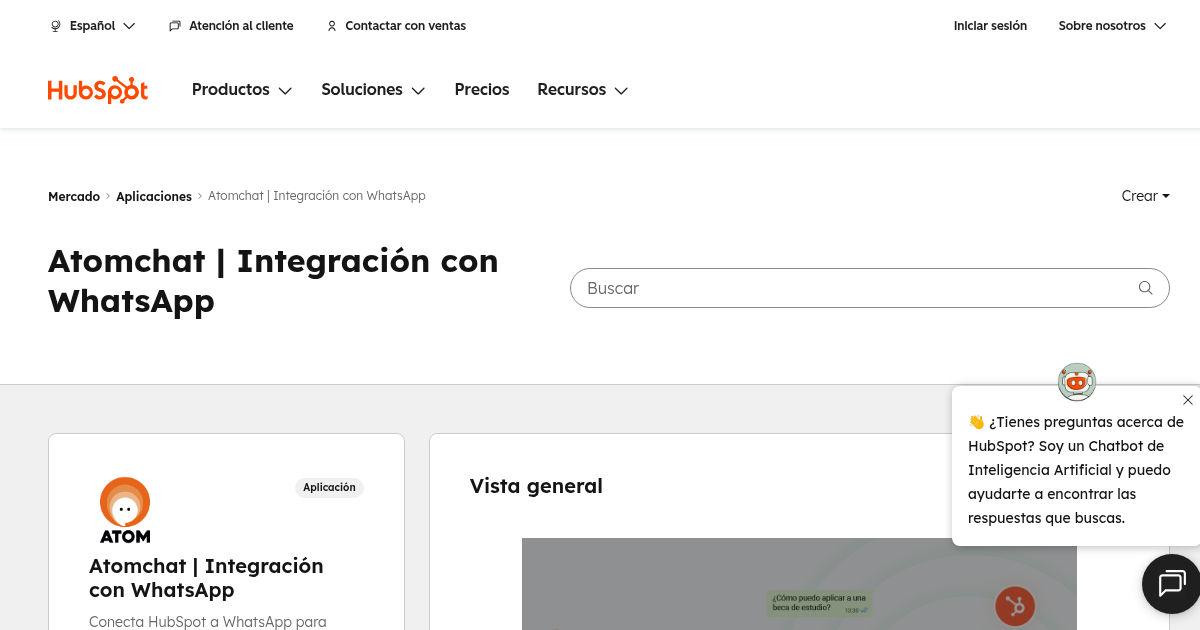Go to Aplicaciones breadcrumb
Image resolution: width=1200 pixels, height=630 pixels.
coord(154,197)
